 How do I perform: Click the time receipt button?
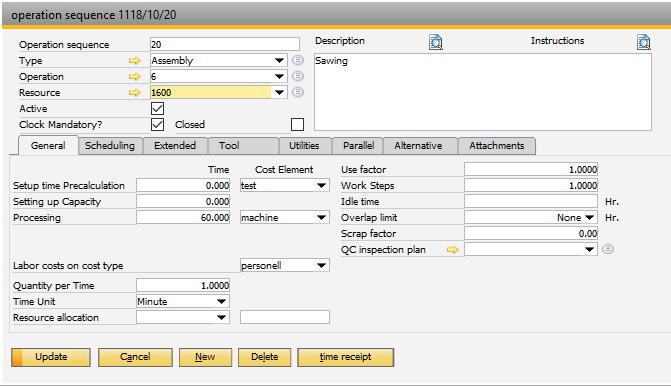click(x=345, y=357)
